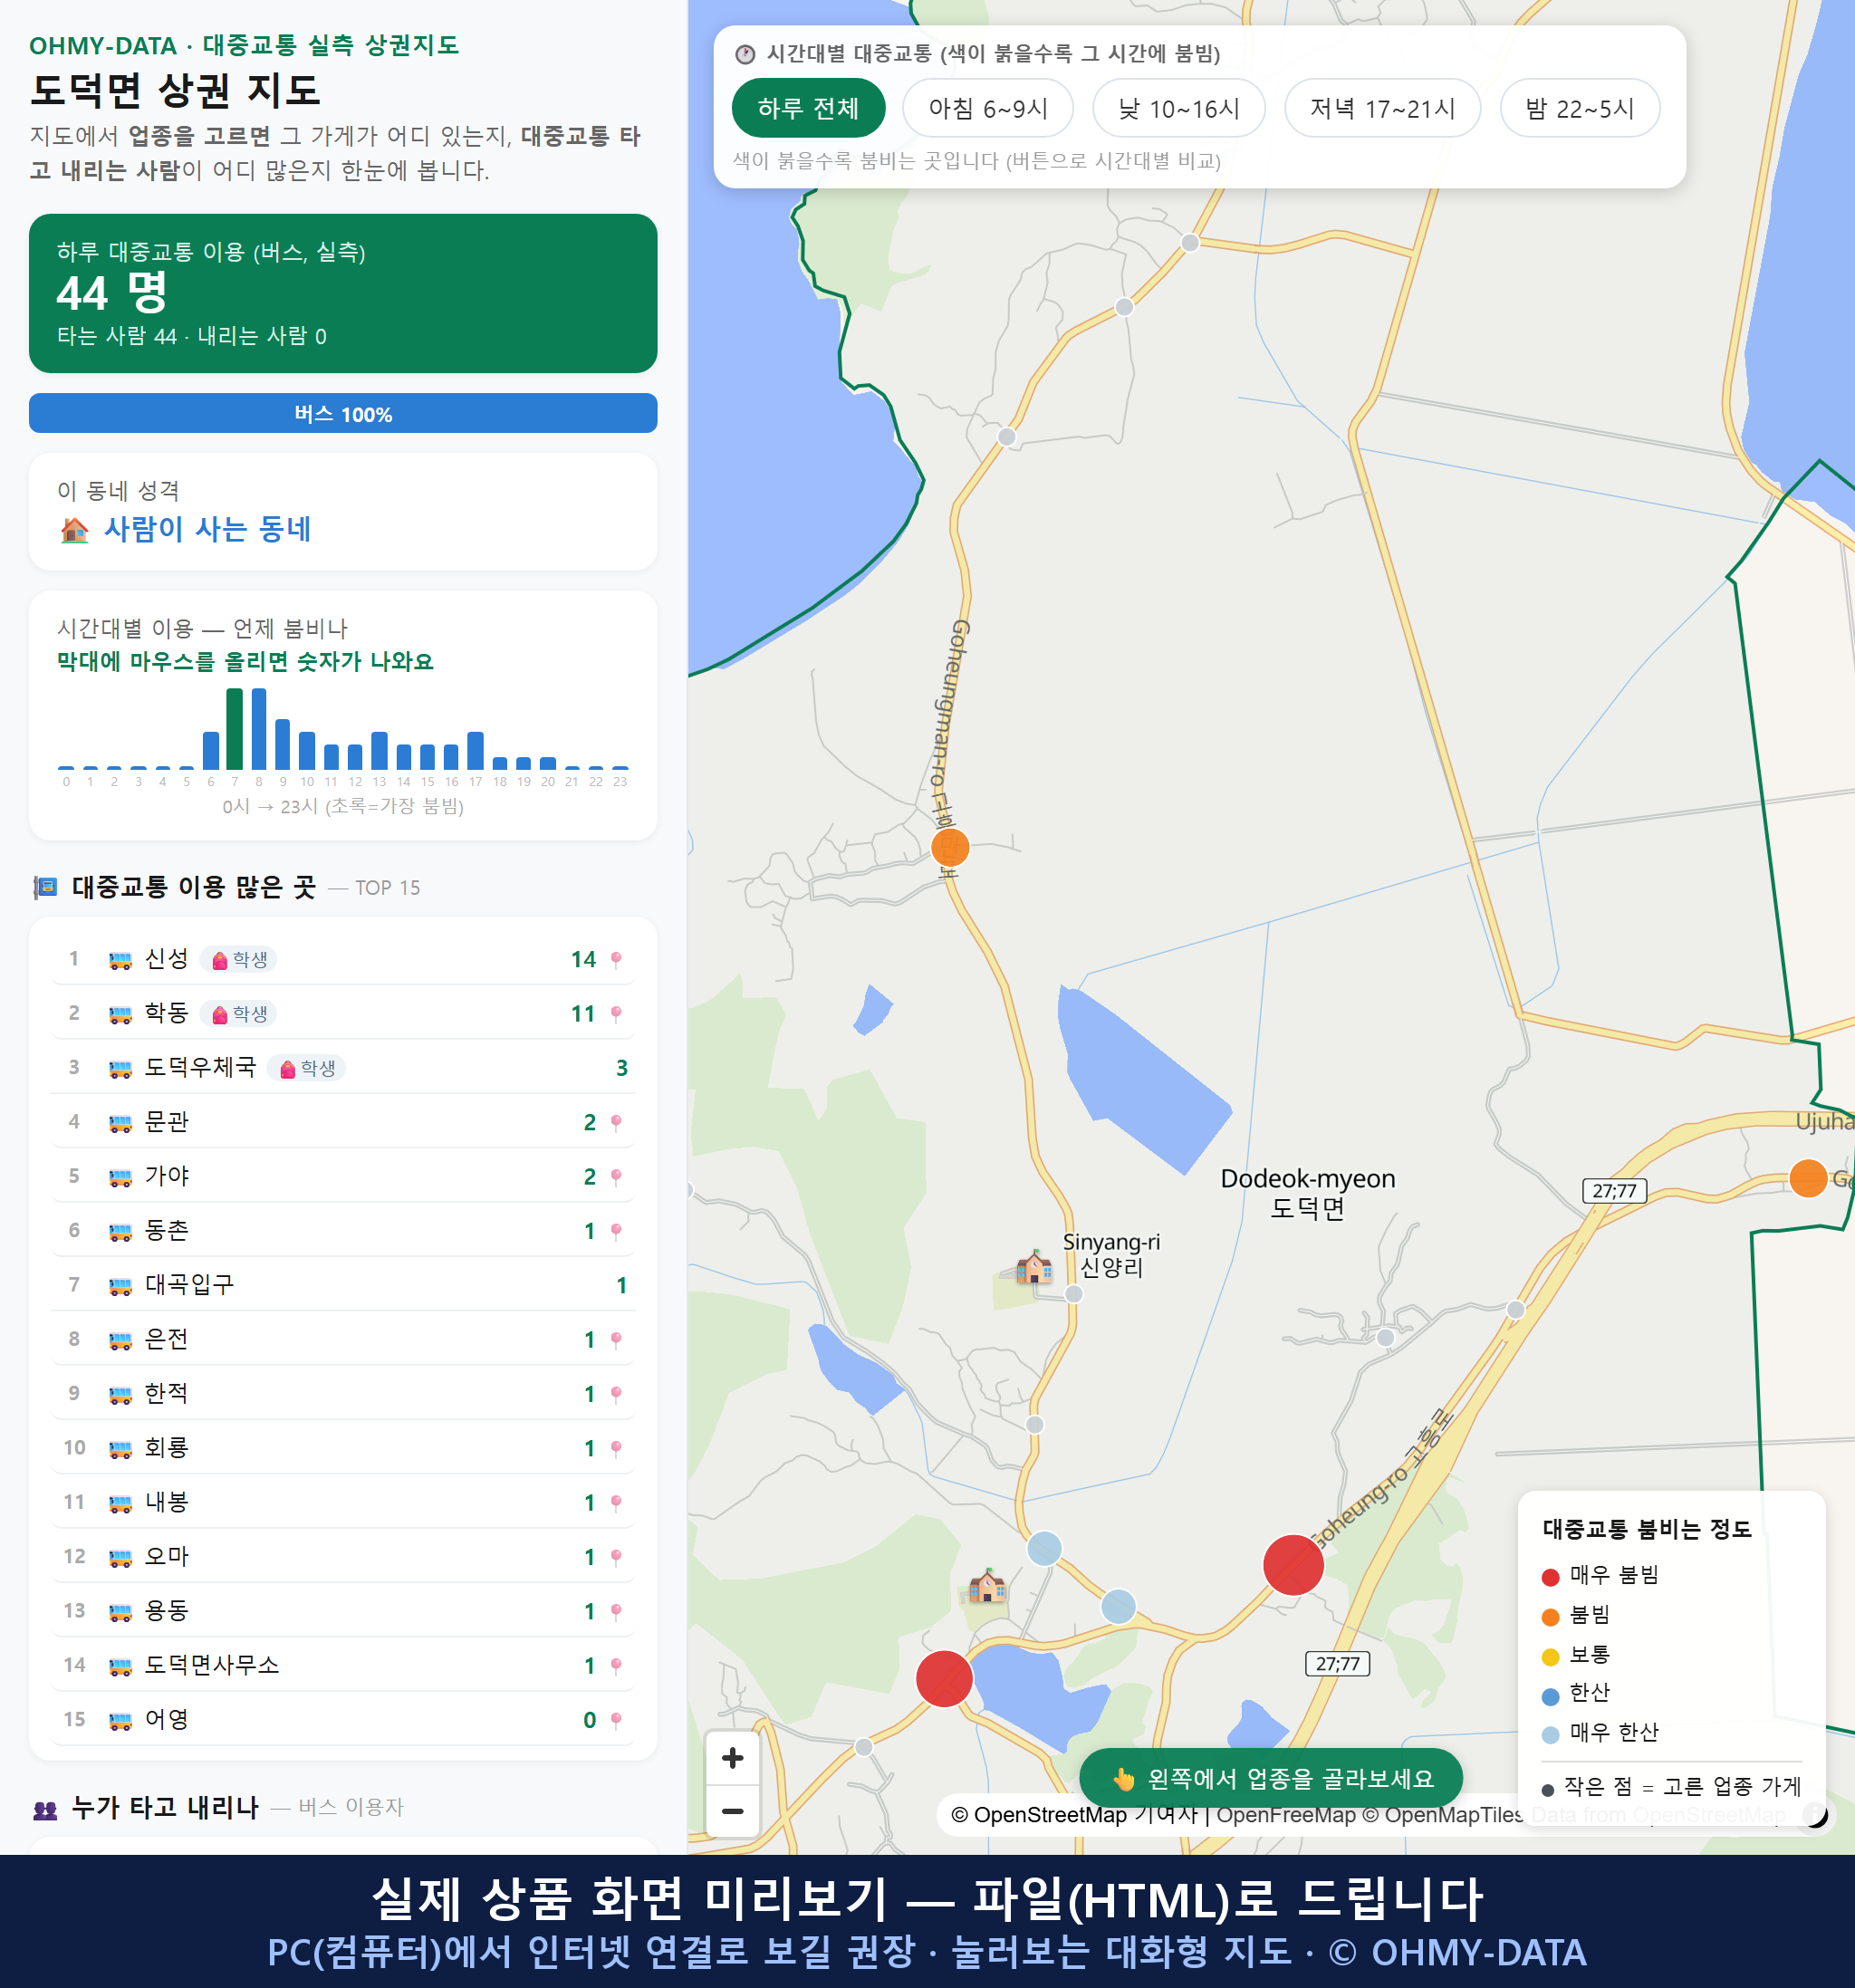Click the school building icon near Sinyang-ri

point(1034,1266)
